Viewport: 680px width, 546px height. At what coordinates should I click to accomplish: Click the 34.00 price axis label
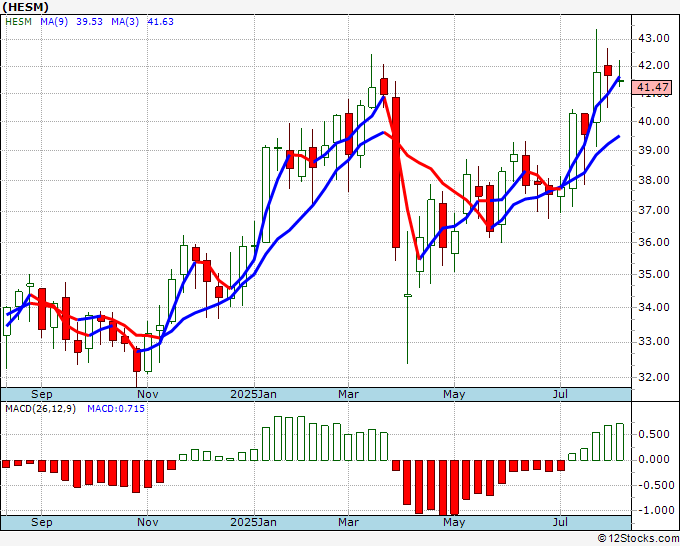(654, 307)
